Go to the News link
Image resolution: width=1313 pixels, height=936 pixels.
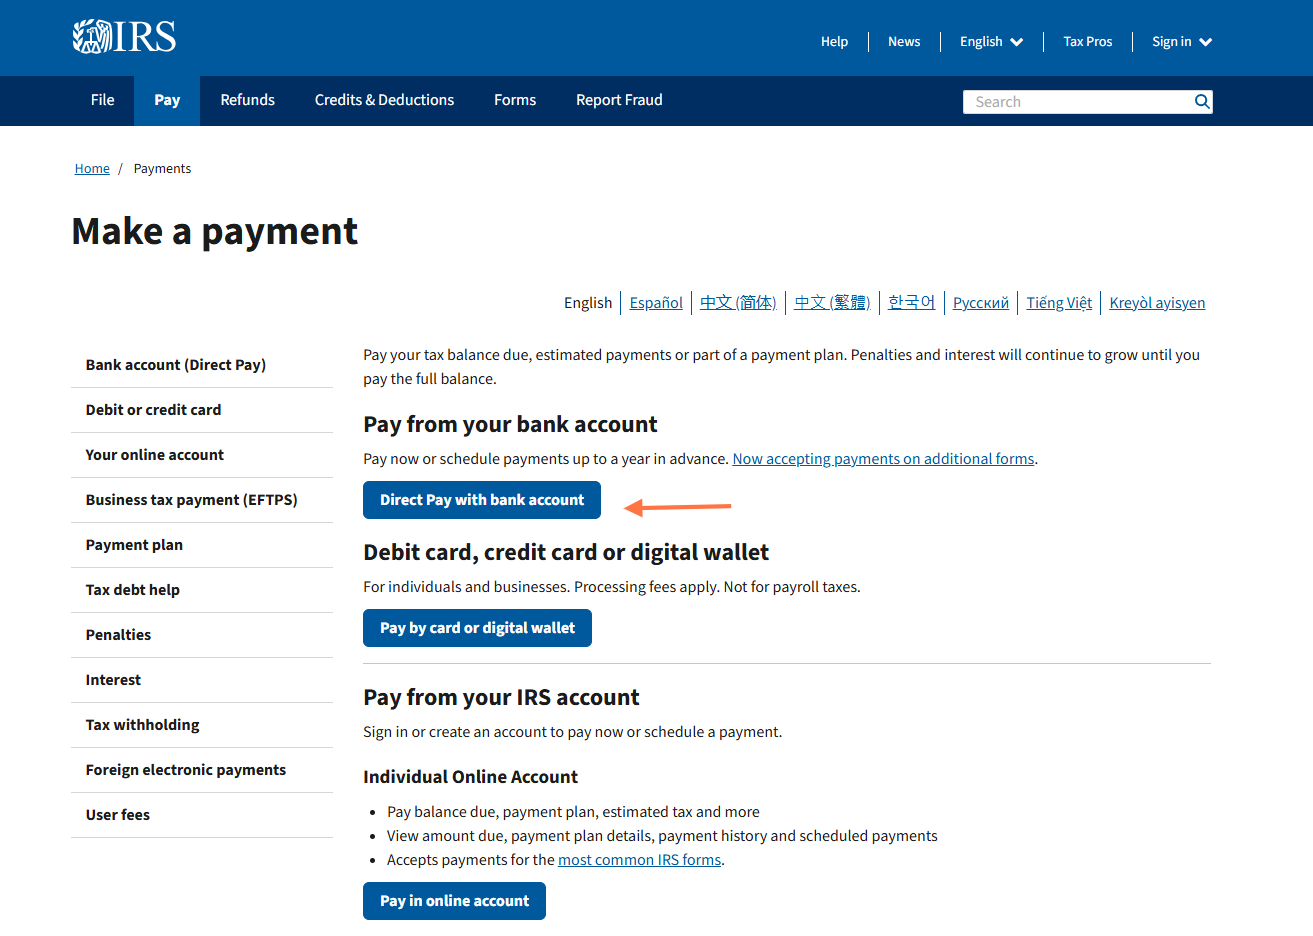(904, 42)
